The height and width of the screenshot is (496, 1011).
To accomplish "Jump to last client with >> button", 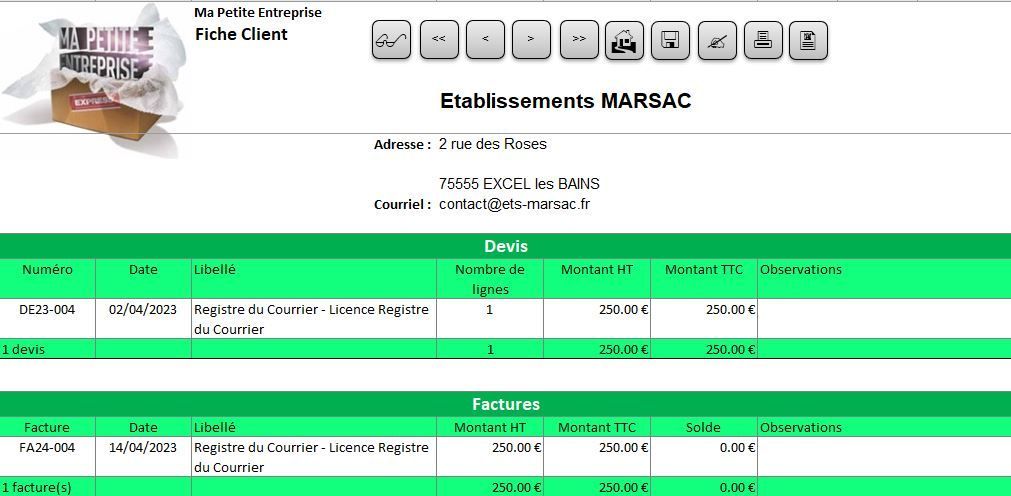I will [x=579, y=40].
